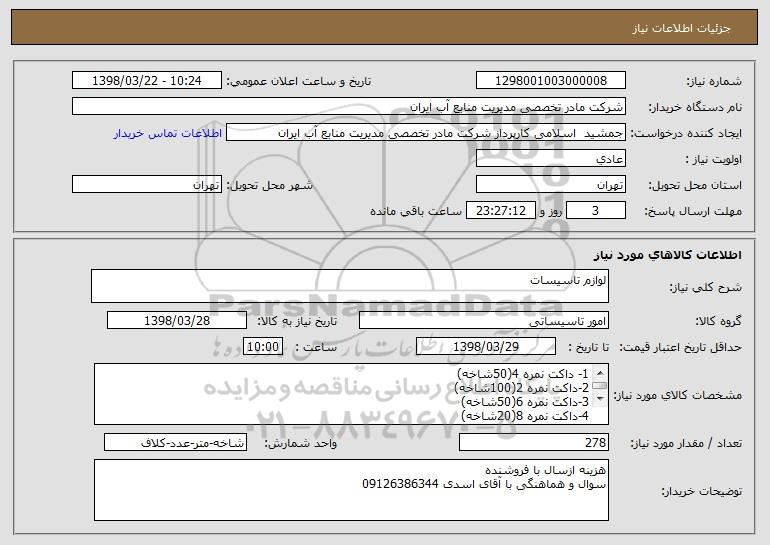Viewport: 770px width, 545px height.
Task: Click the label واحد شمارش
Action: pos(301,443)
